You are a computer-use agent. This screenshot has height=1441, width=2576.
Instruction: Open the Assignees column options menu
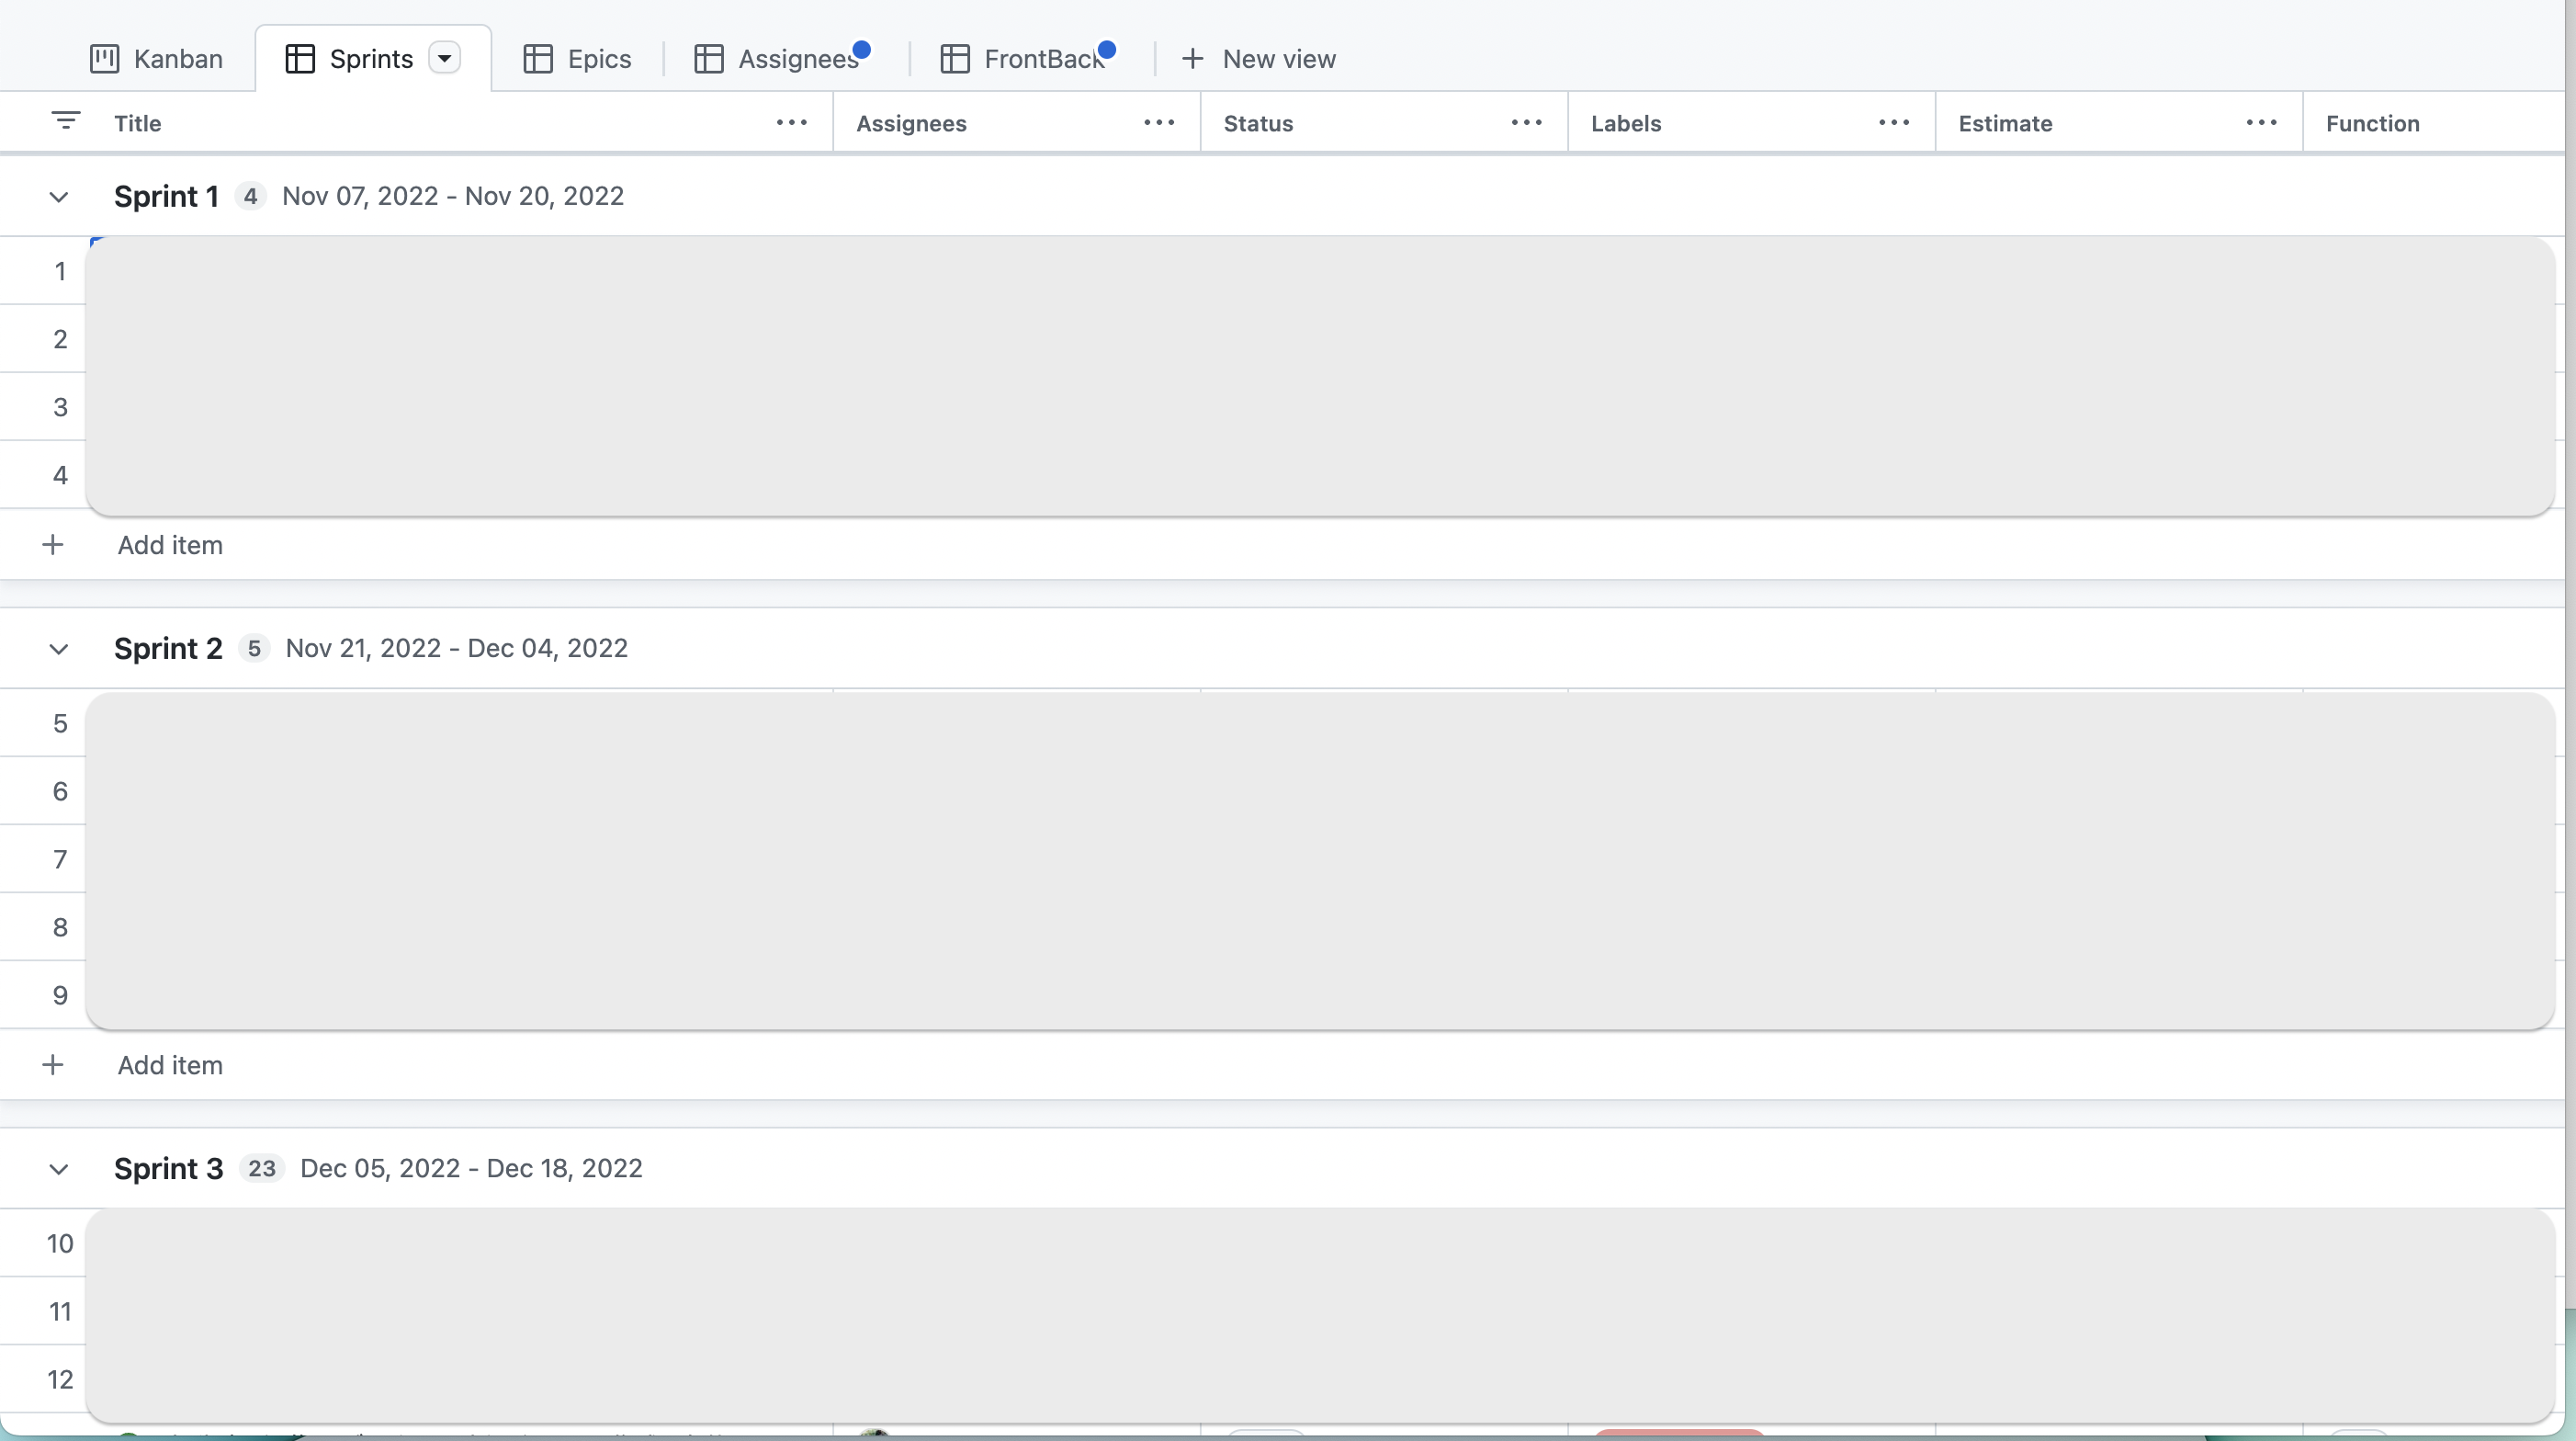pos(1158,123)
